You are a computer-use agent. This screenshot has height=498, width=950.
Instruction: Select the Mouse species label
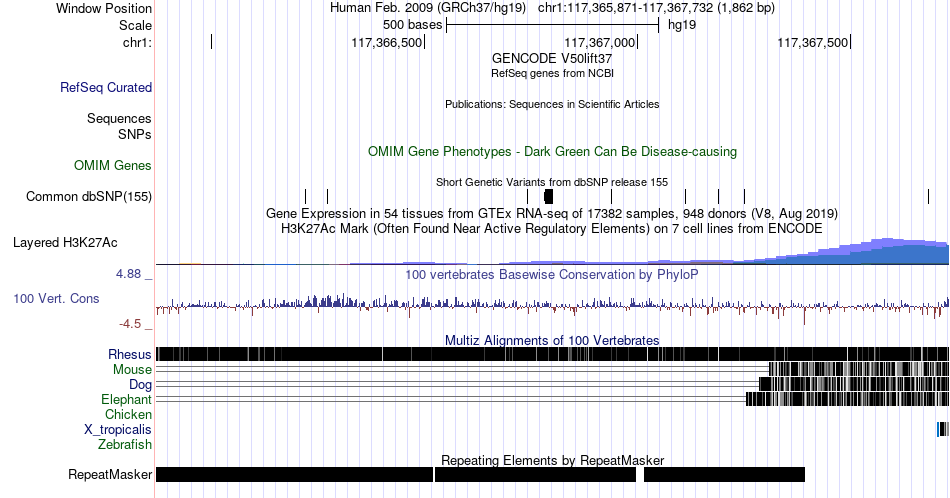click(x=132, y=370)
